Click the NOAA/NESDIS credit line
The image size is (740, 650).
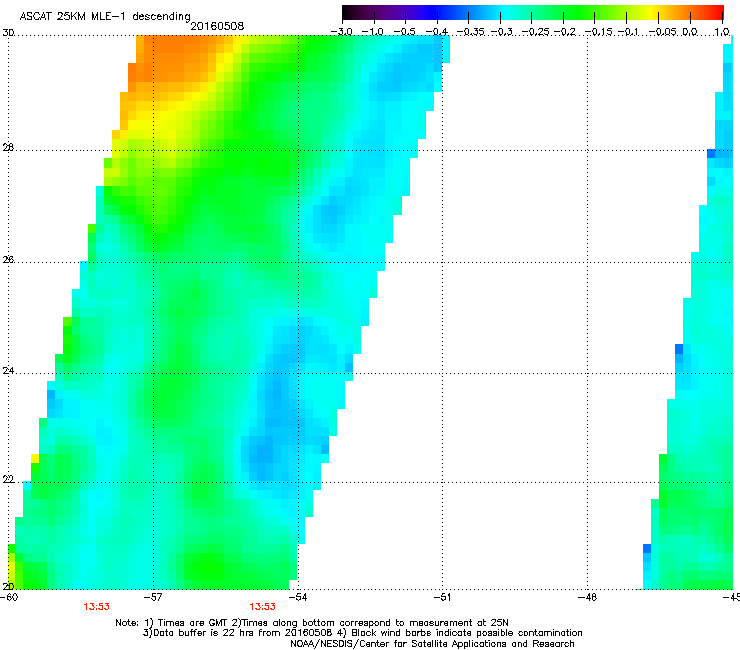[x=432, y=644]
